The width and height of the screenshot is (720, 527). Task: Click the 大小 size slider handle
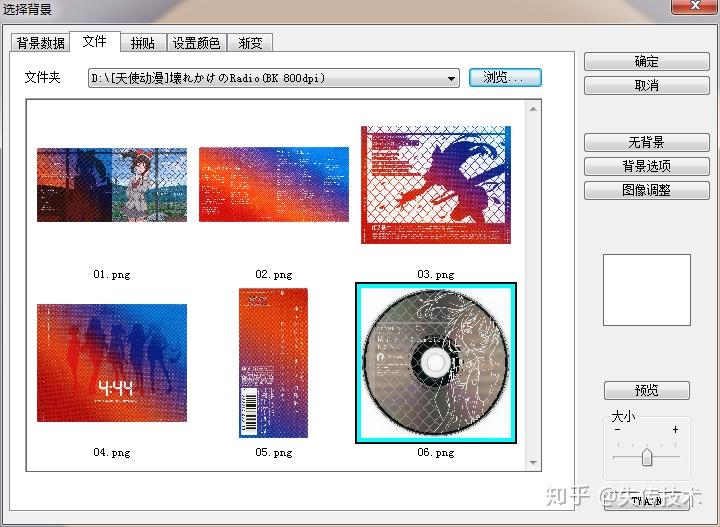647,457
